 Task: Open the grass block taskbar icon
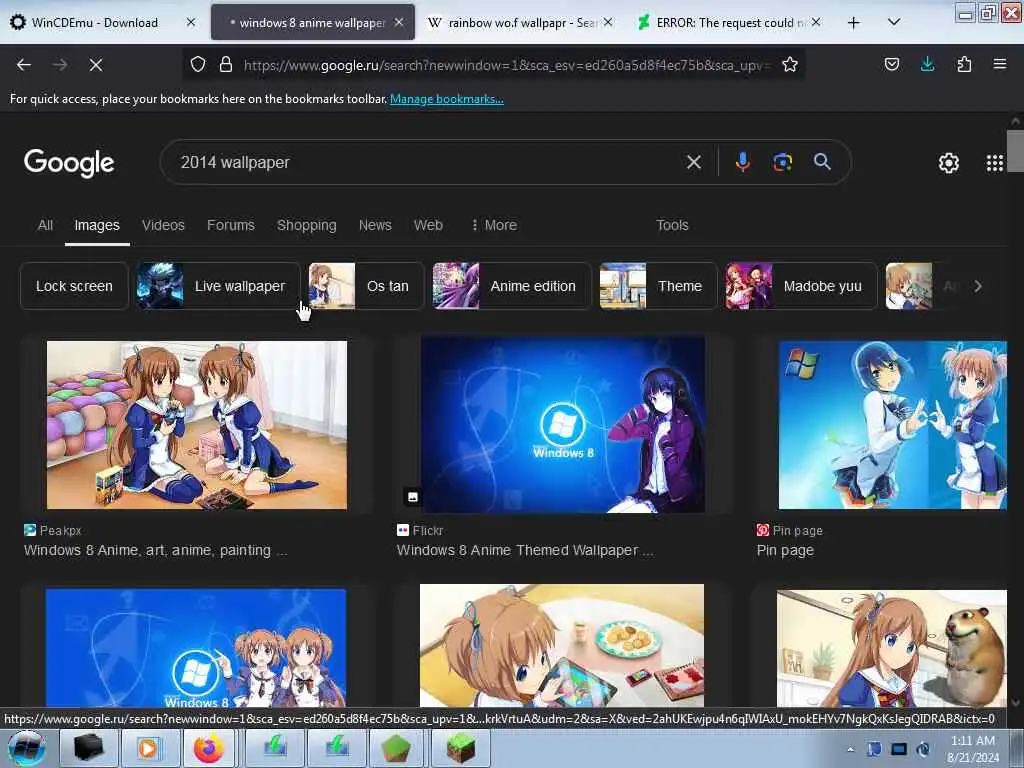[x=460, y=748]
